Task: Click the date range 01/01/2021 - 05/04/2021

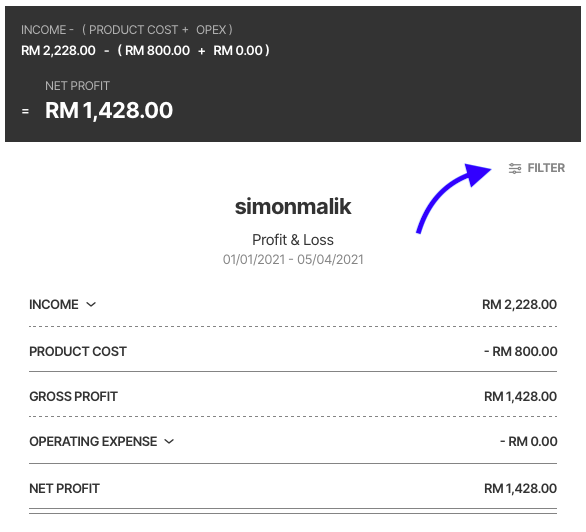Action: 293,259
